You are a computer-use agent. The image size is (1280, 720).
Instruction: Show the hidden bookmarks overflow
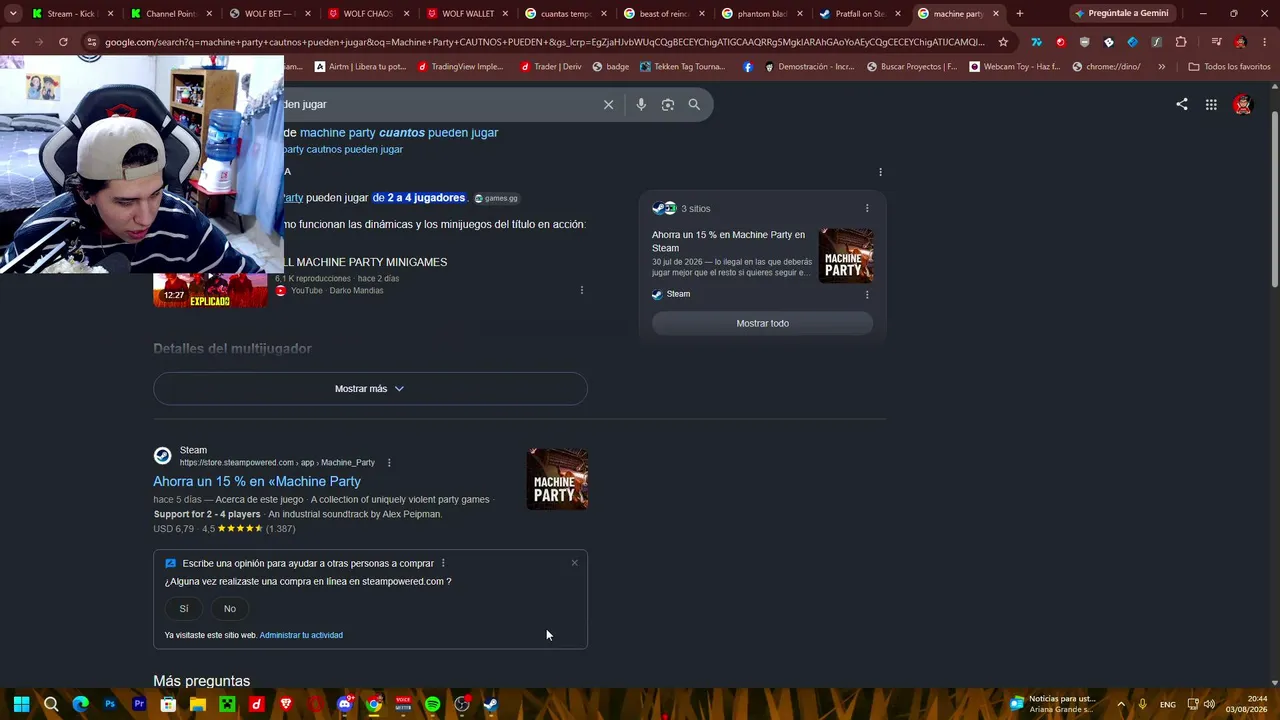point(1161,67)
